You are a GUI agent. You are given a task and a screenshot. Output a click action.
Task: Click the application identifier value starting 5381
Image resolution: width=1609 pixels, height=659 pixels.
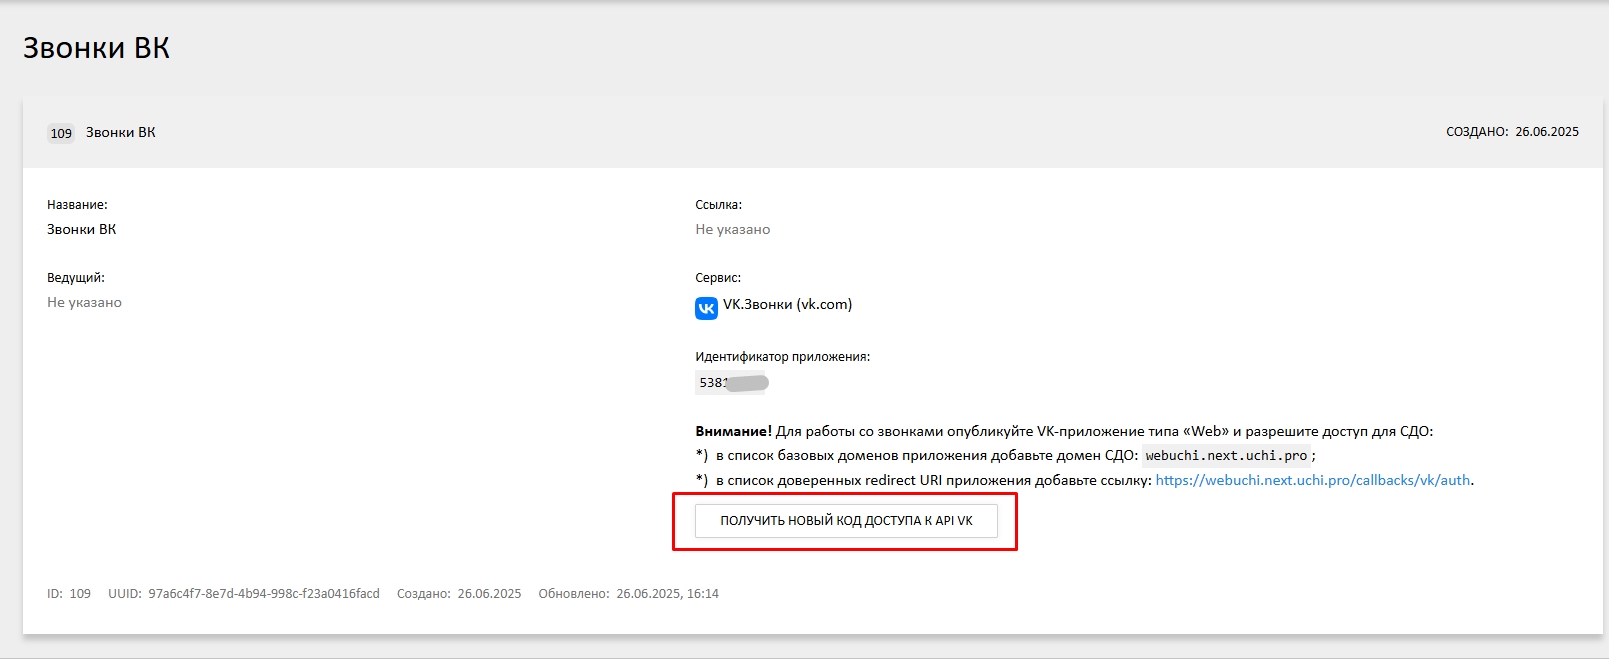coord(732,382)
